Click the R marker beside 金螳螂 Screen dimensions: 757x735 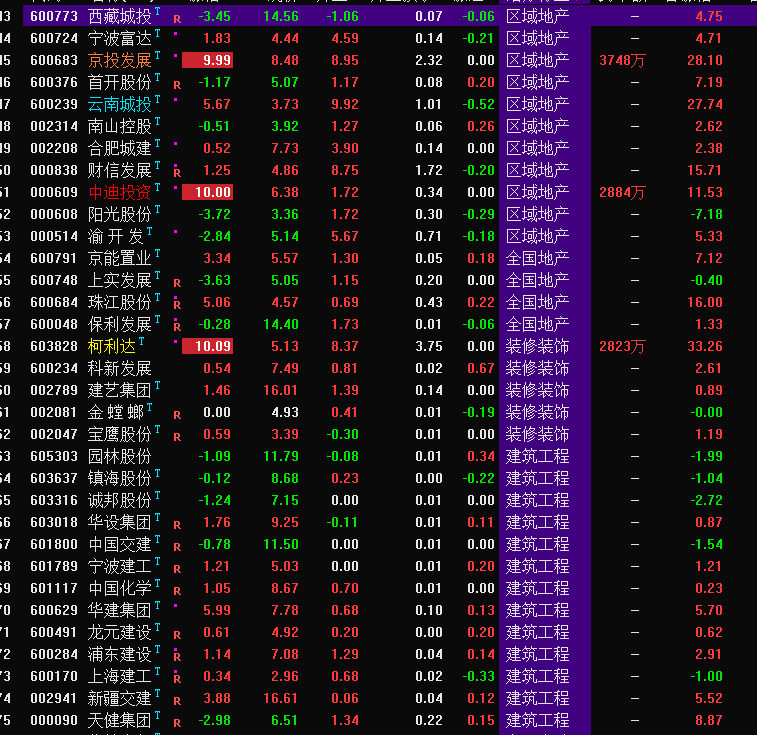tap(177, 415)
